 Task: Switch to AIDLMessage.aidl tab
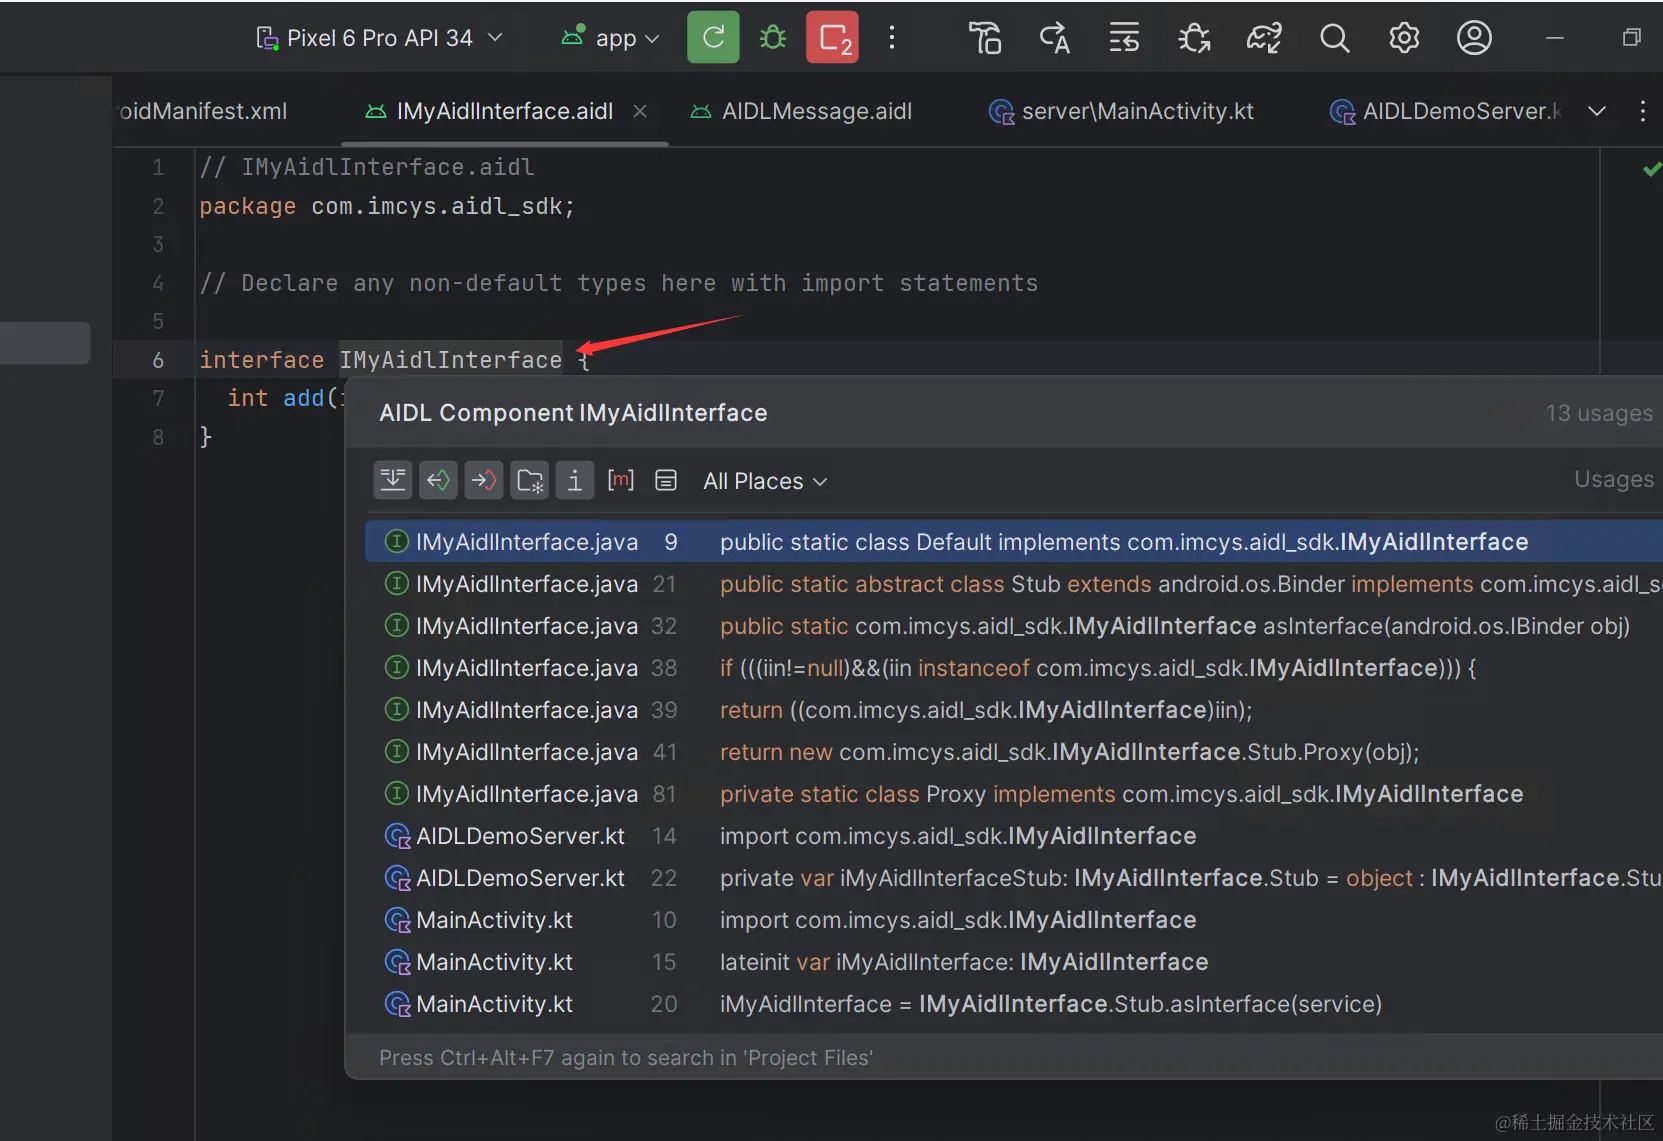(x=802, y=111)
